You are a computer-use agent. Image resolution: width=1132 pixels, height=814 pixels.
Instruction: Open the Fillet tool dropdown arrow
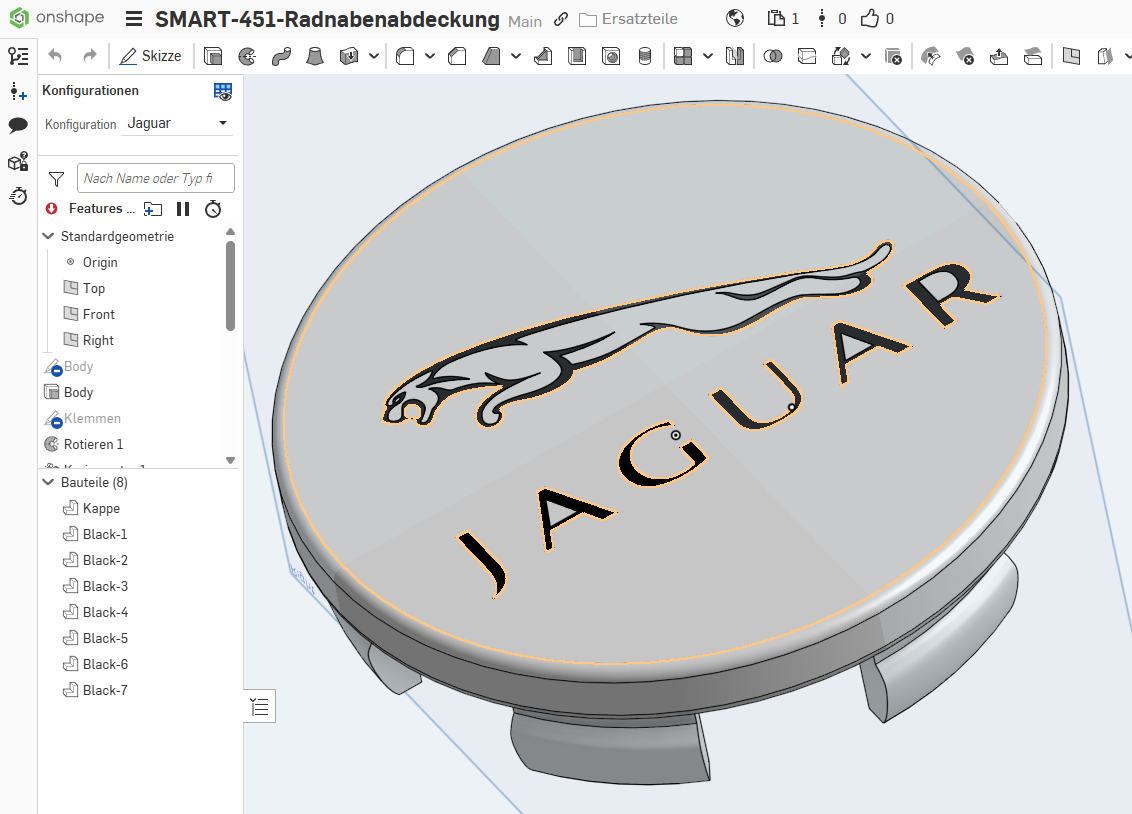tap(430, 56)
